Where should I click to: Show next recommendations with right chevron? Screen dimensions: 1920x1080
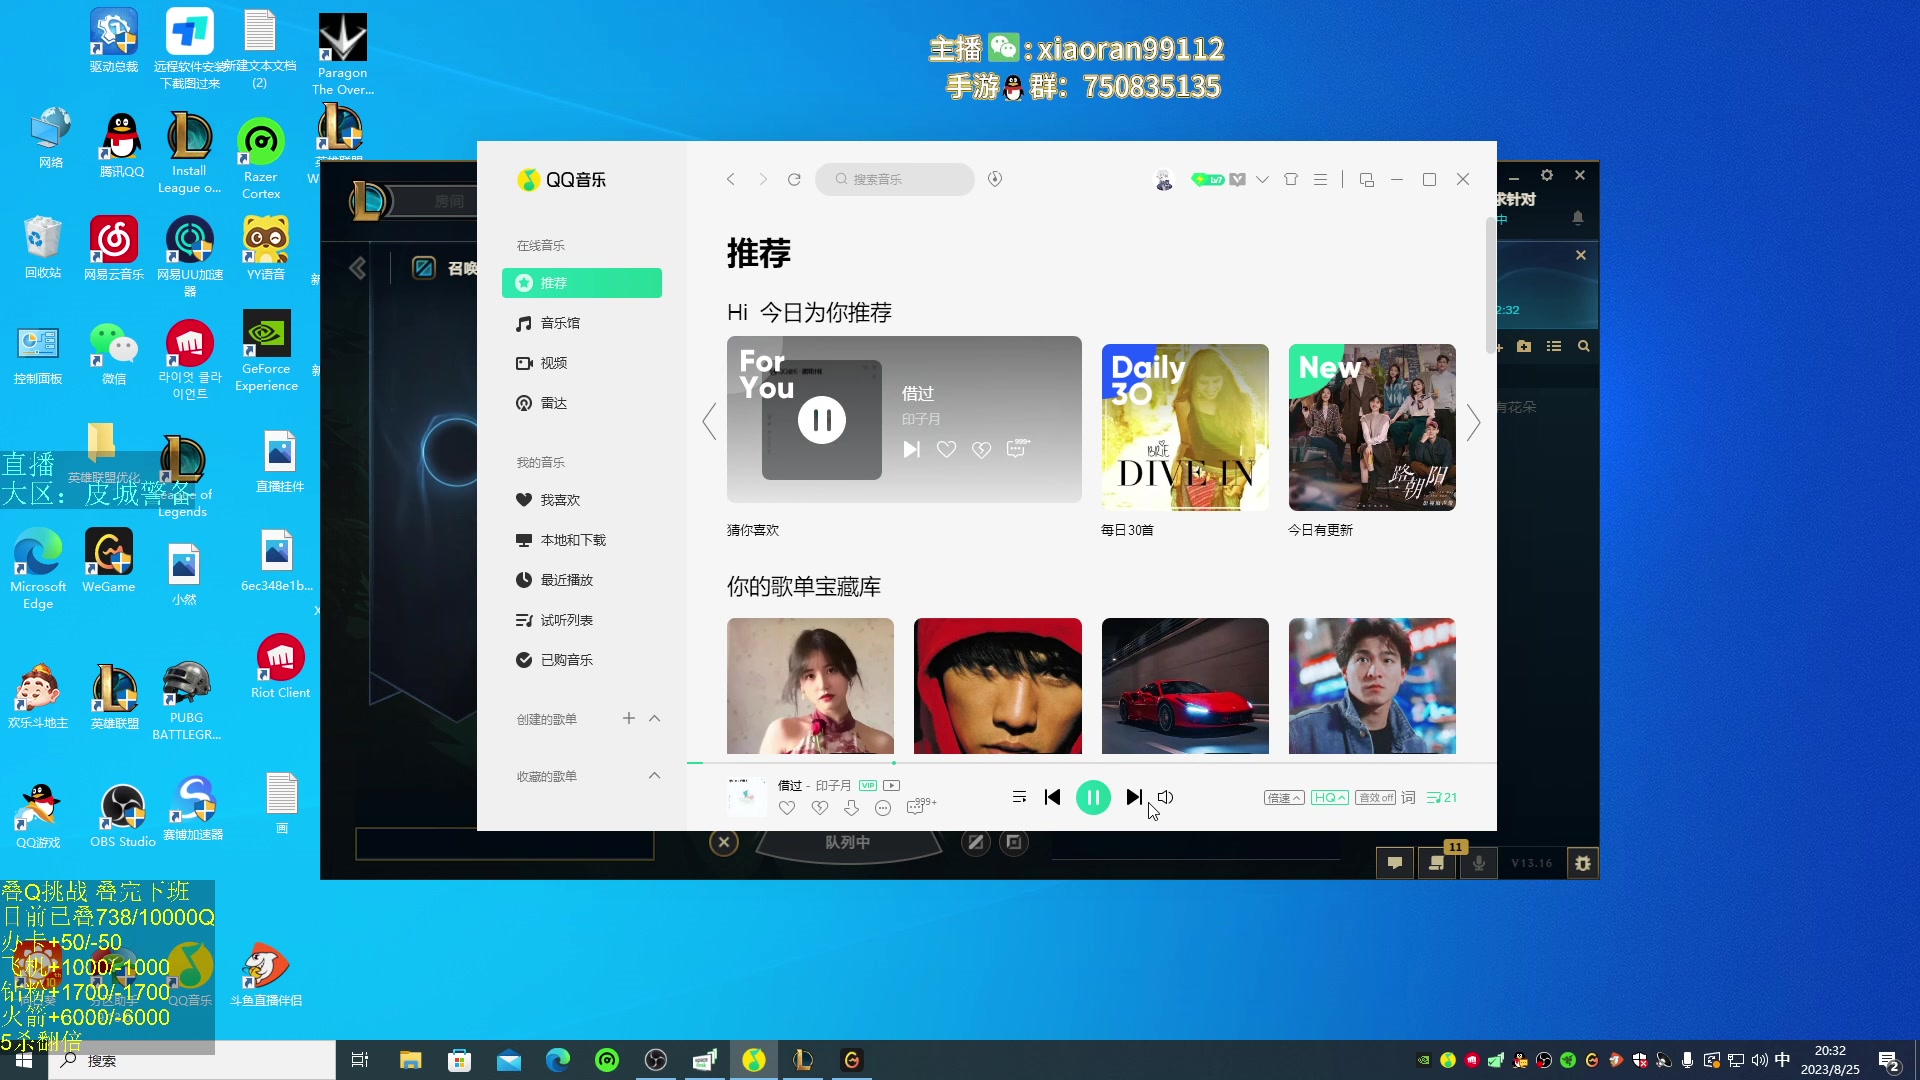pyautogui.click(x=1474, y=422)
